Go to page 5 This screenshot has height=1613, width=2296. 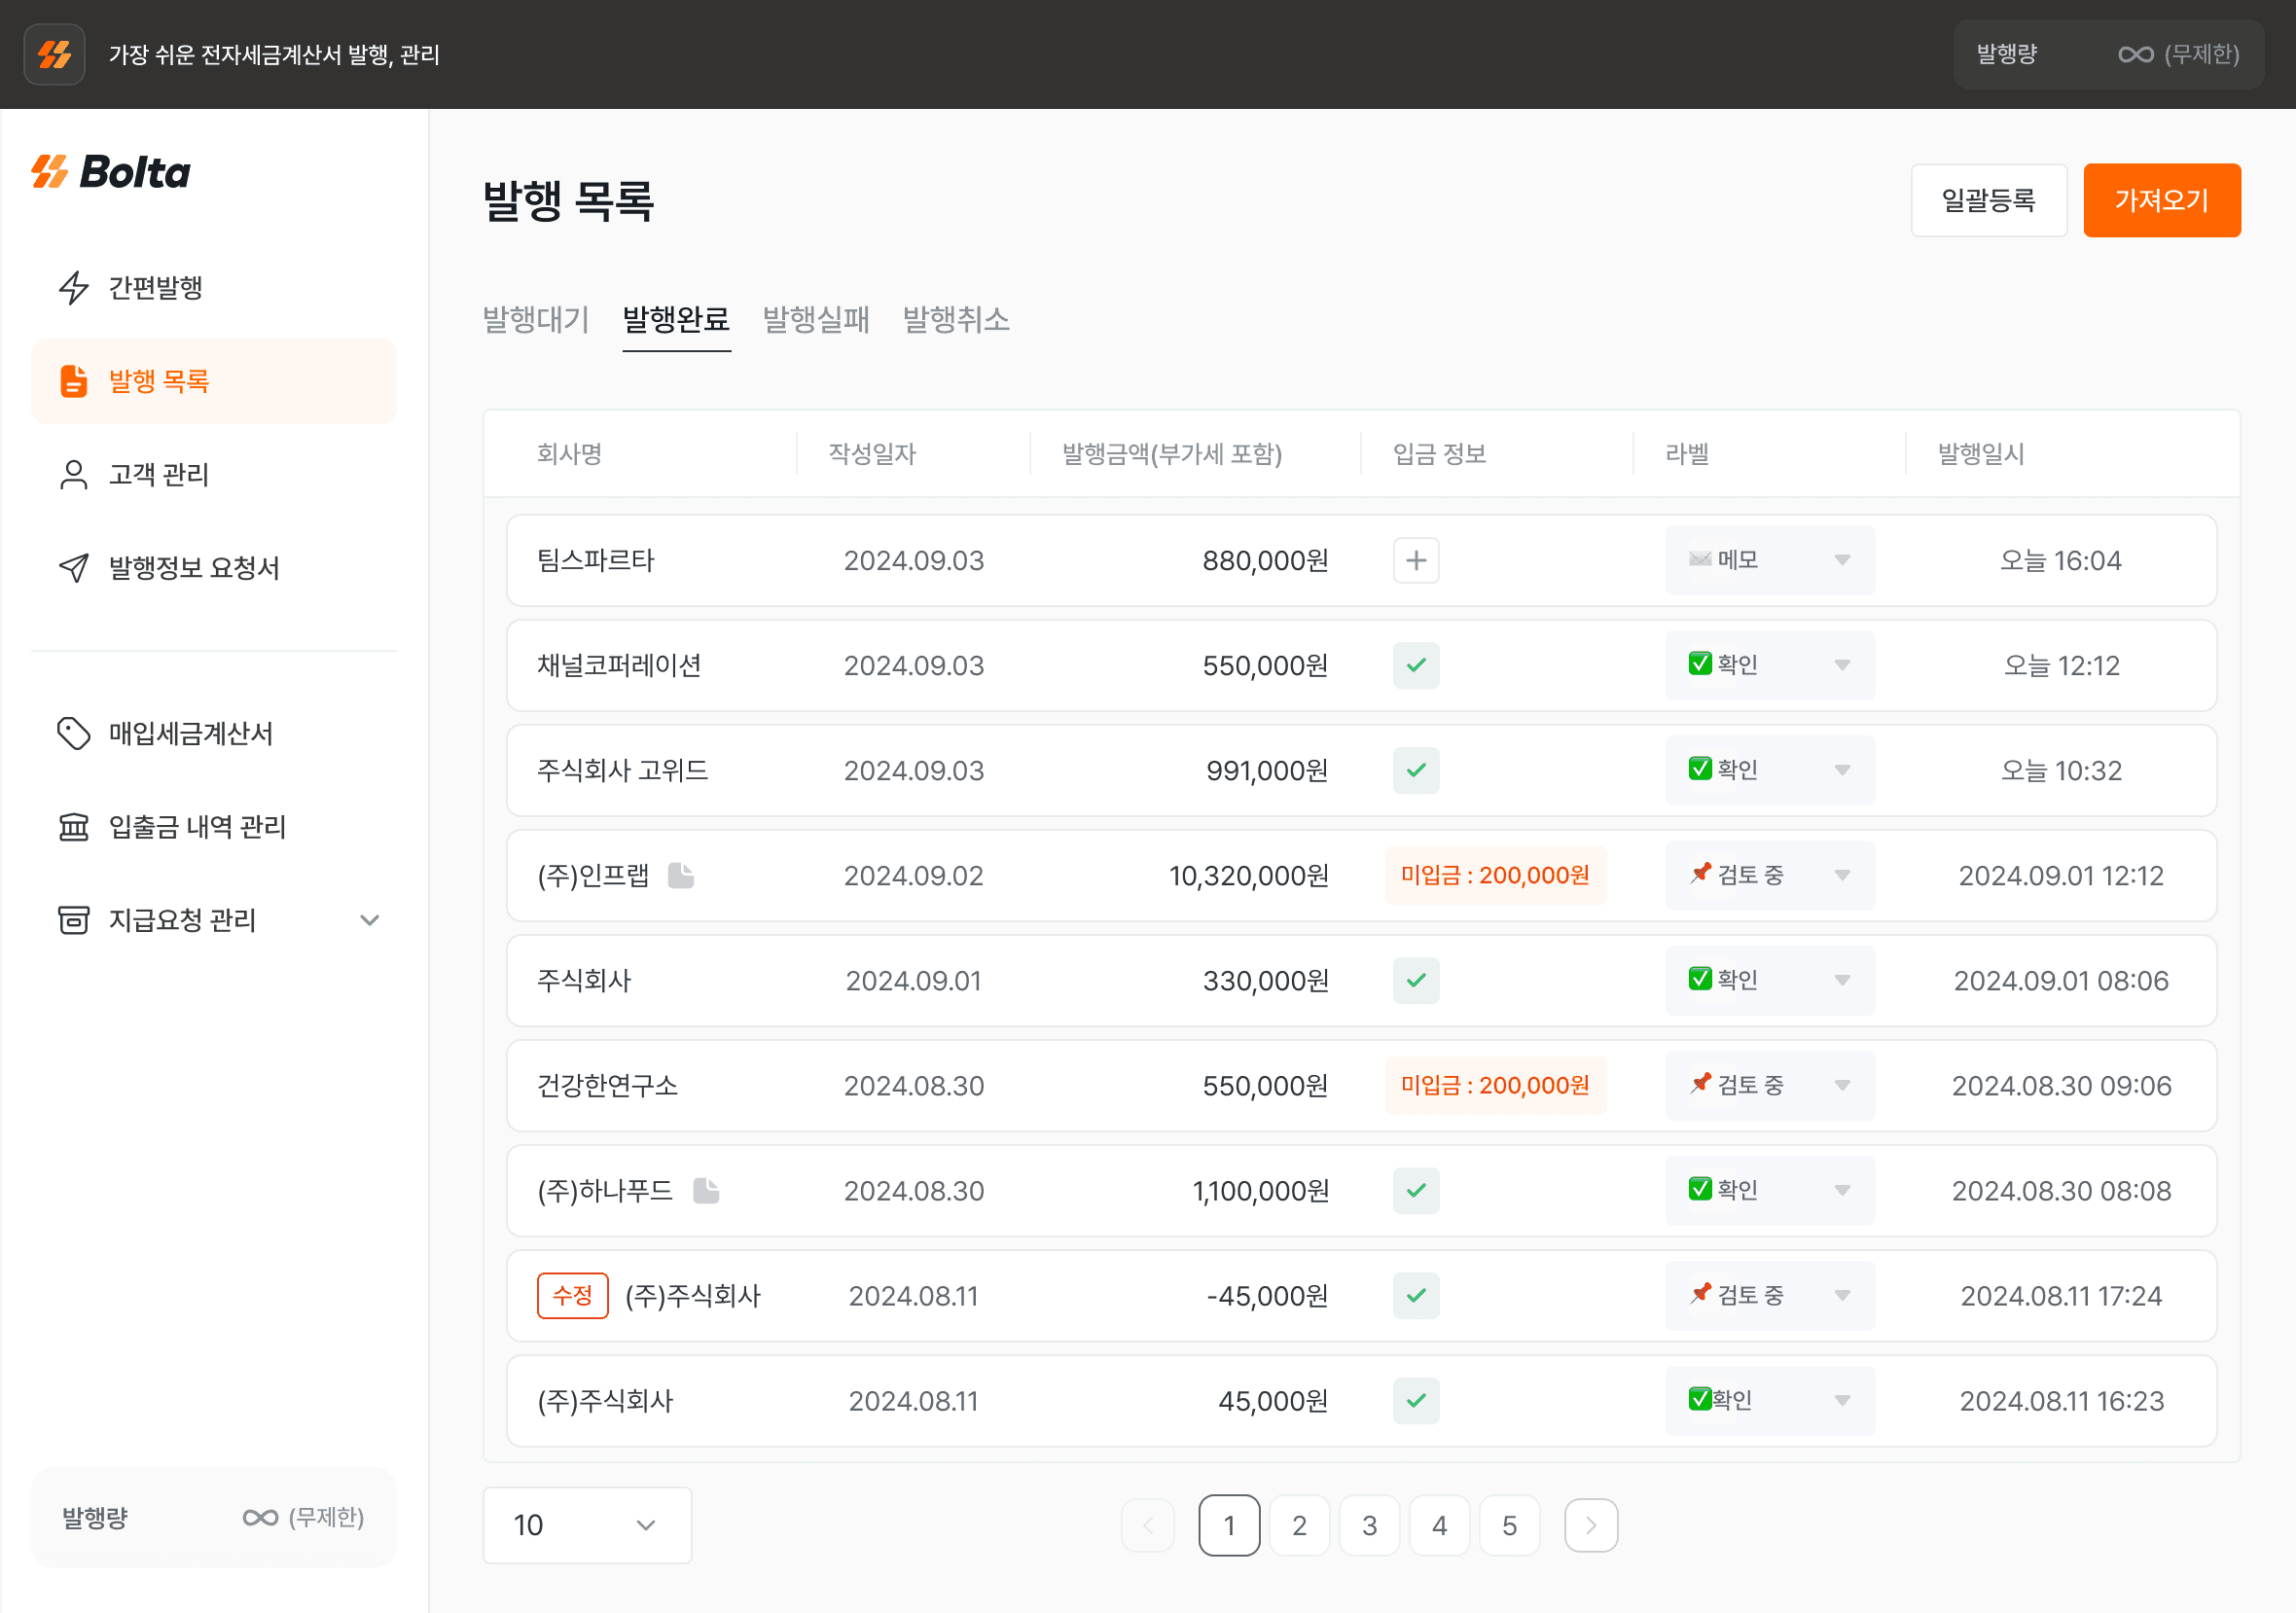[x=1509, y=1526]
